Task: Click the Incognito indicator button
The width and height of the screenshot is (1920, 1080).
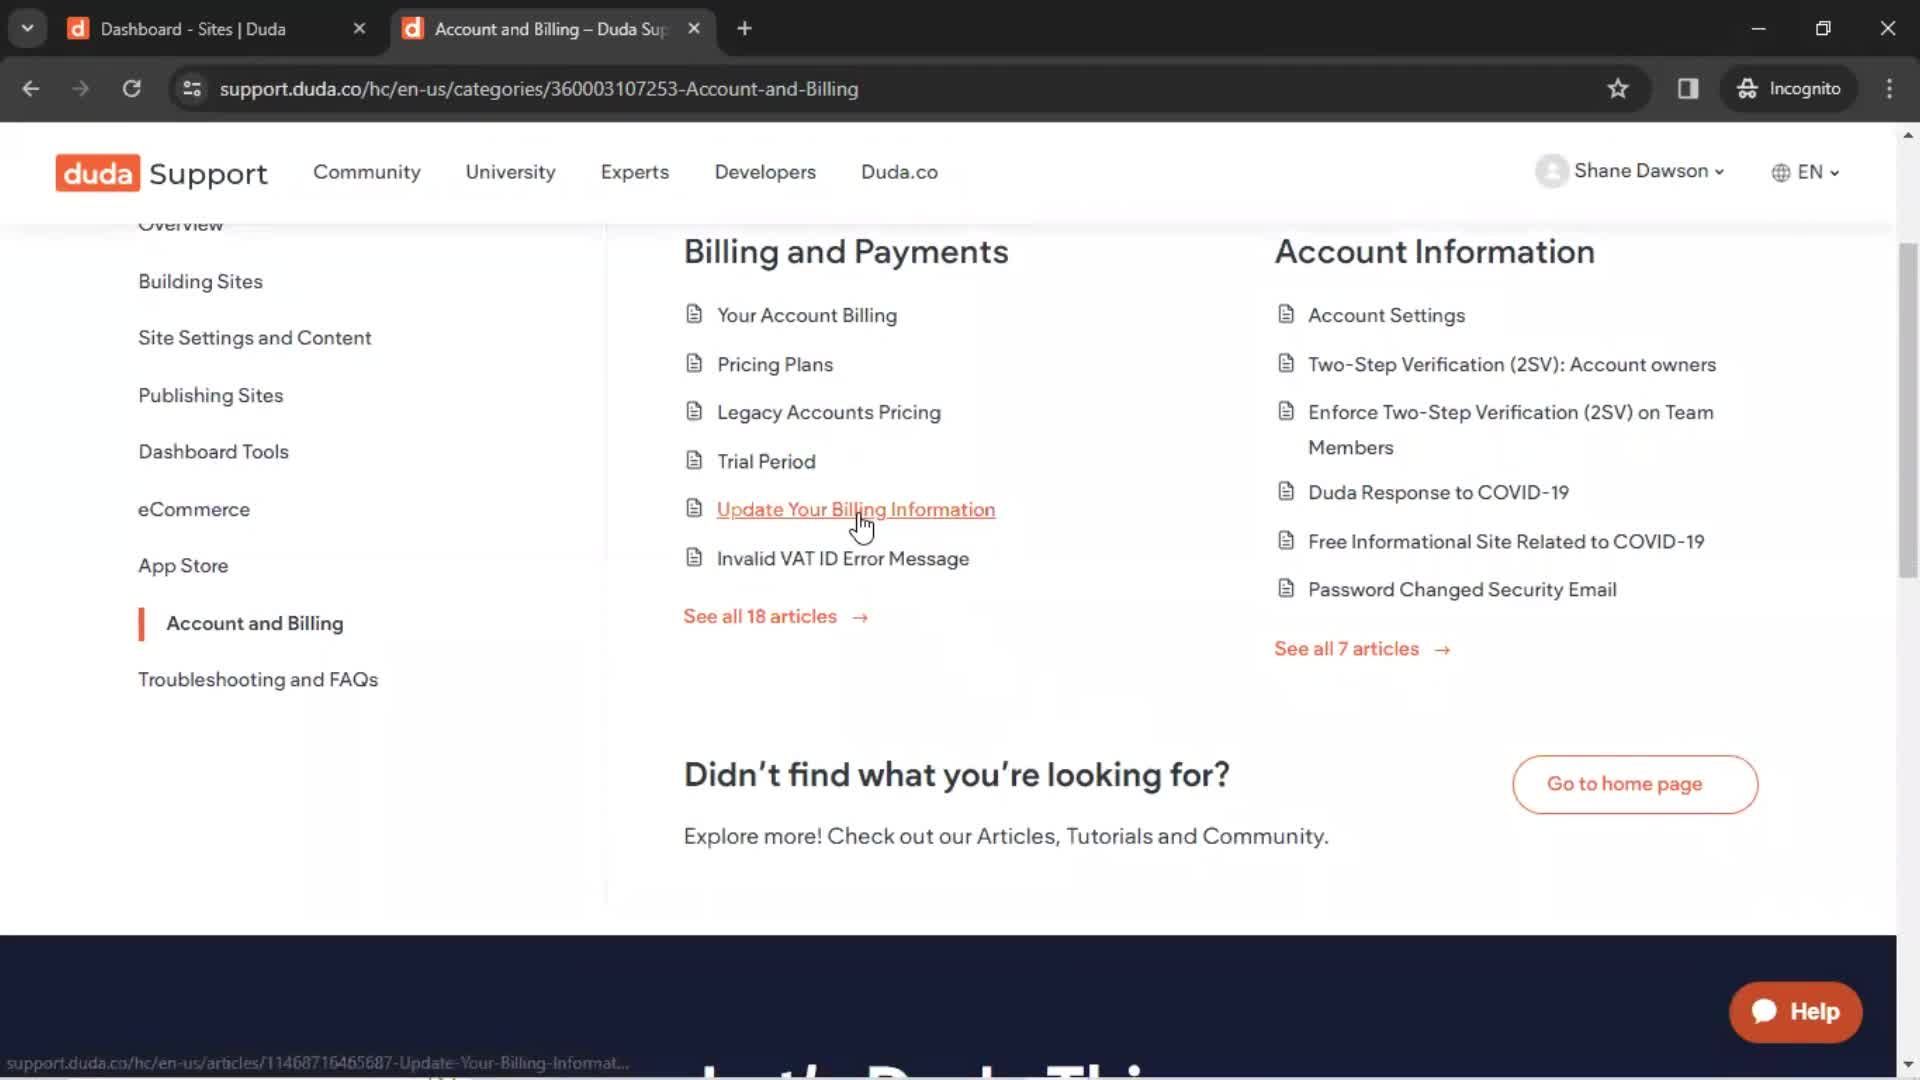Action: tap(1789, 89)
